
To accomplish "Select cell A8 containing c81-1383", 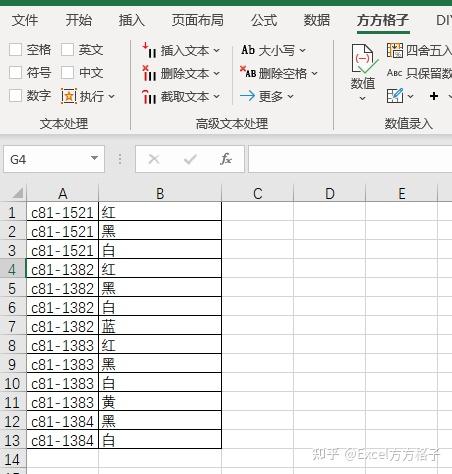I will point(63,345).
